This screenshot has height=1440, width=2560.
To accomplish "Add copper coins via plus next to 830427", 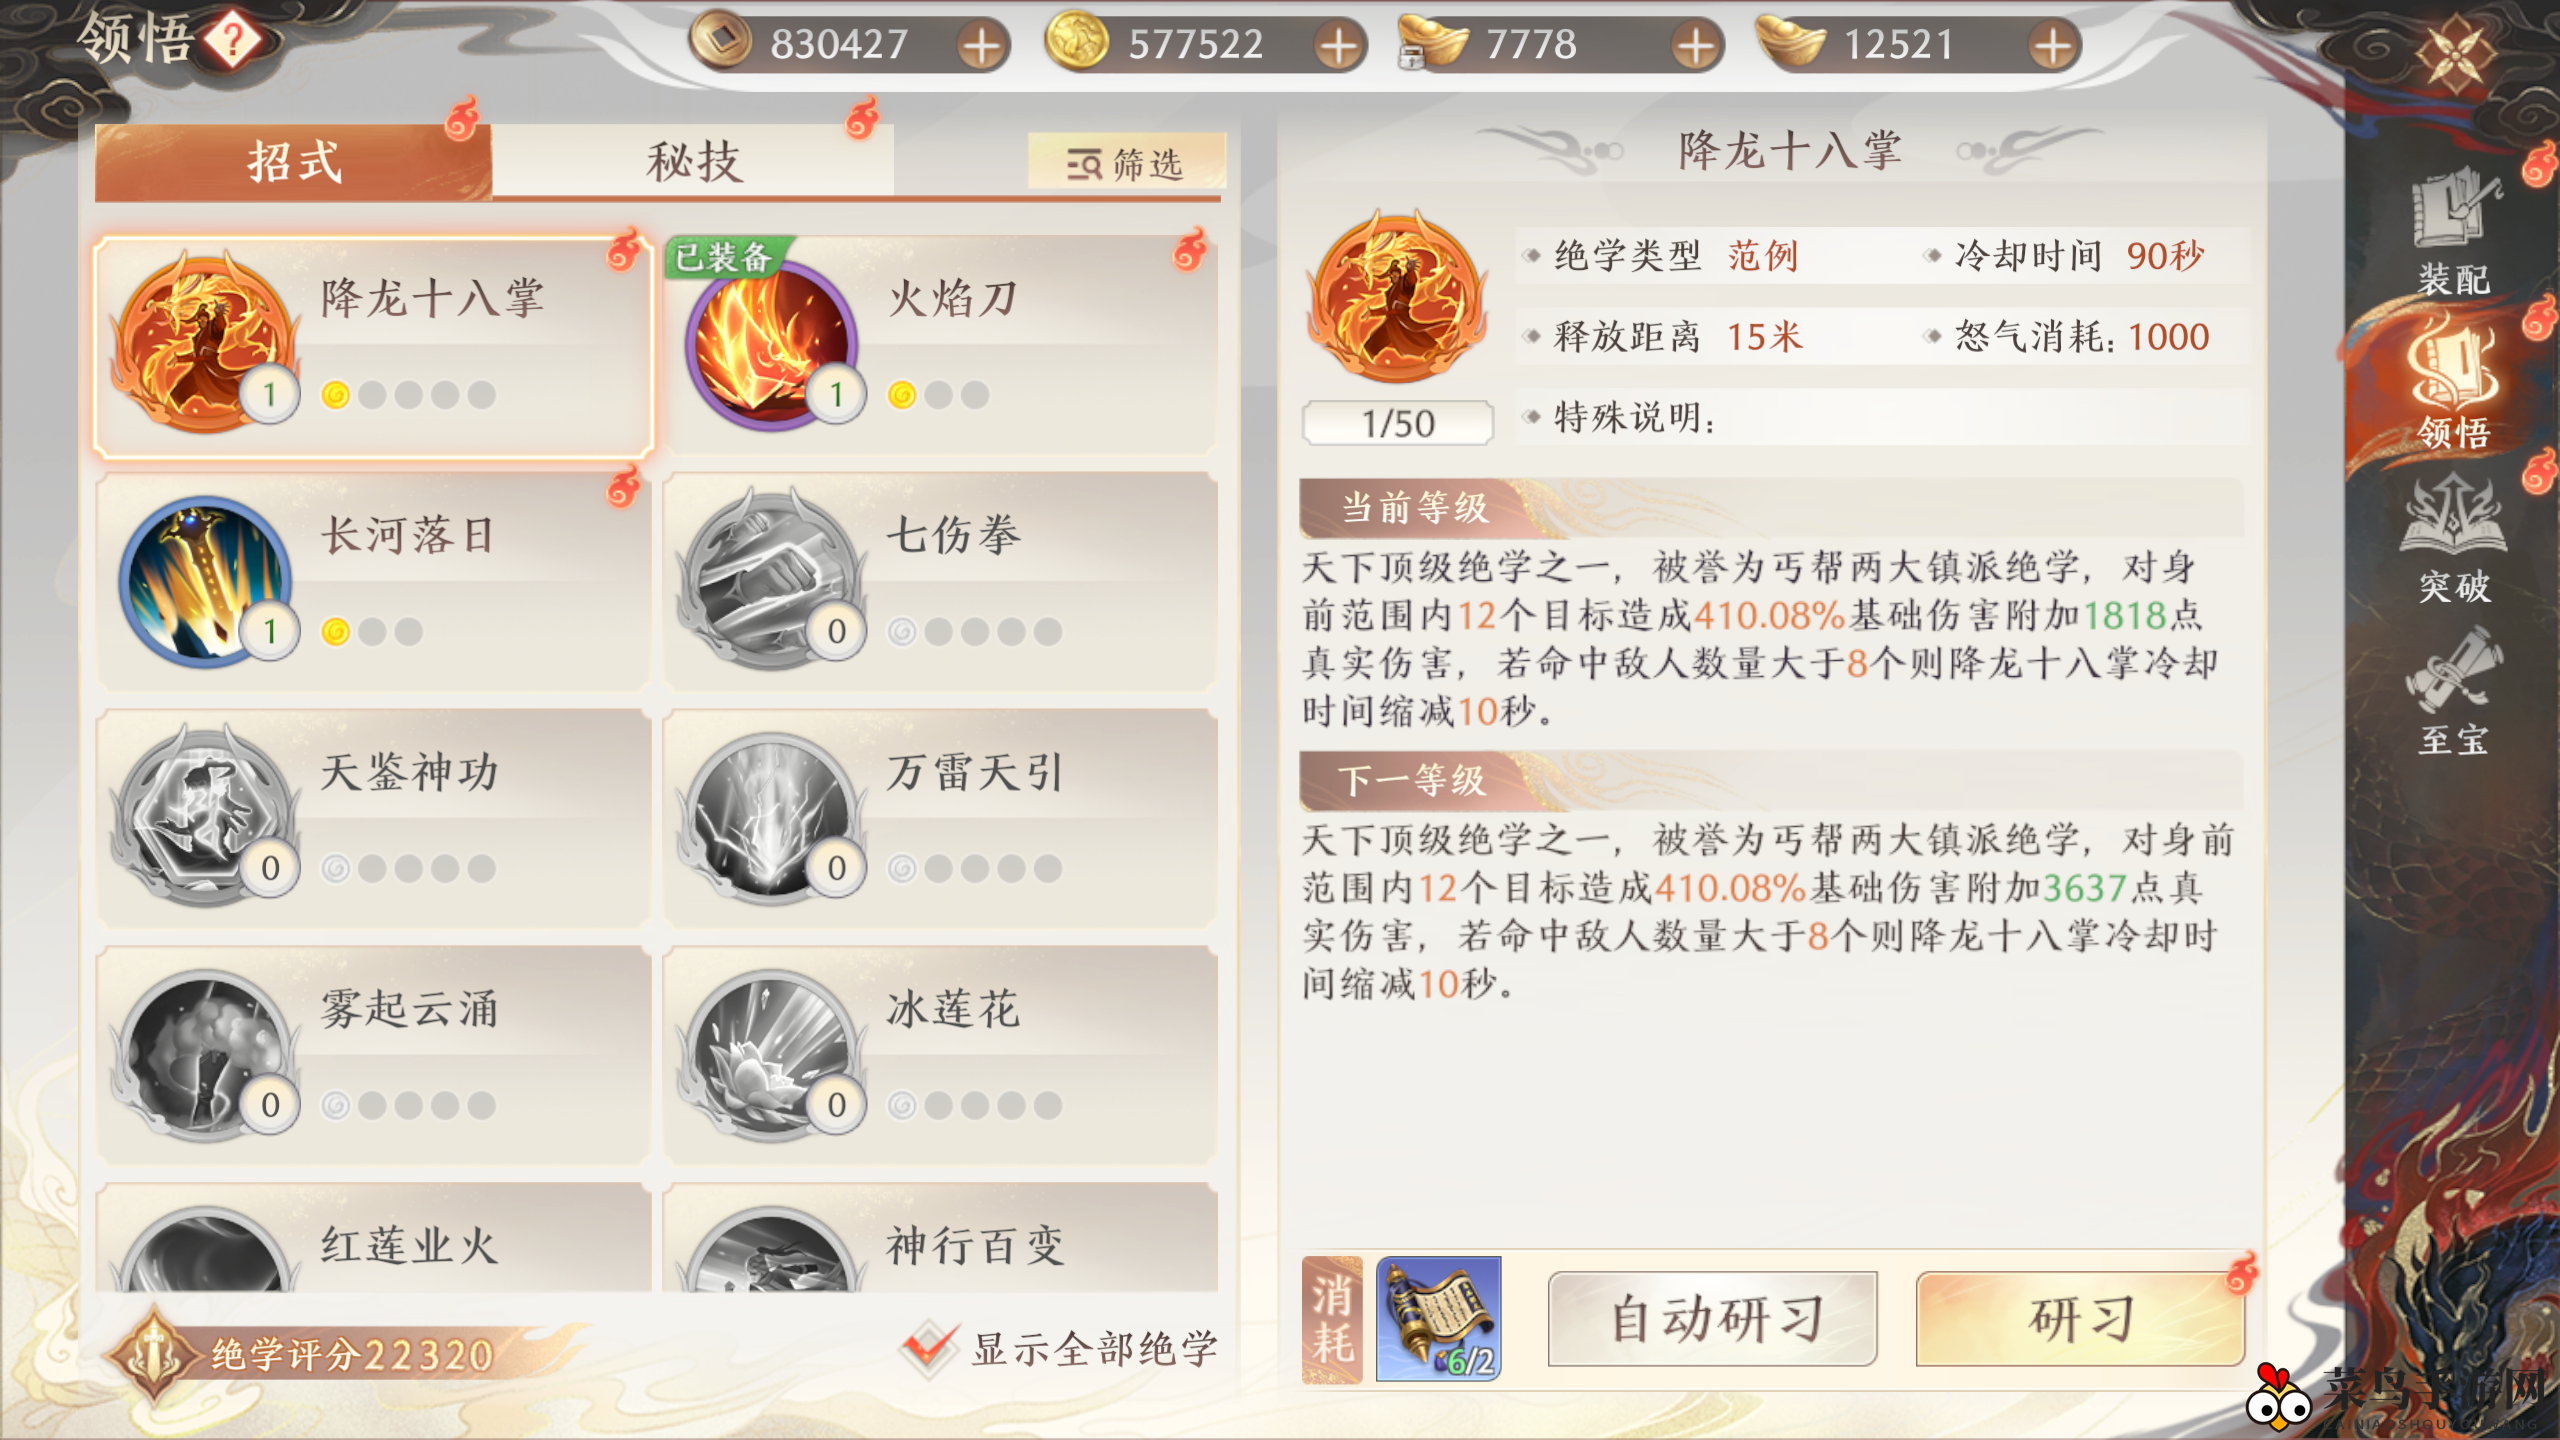I will point(983,45).
